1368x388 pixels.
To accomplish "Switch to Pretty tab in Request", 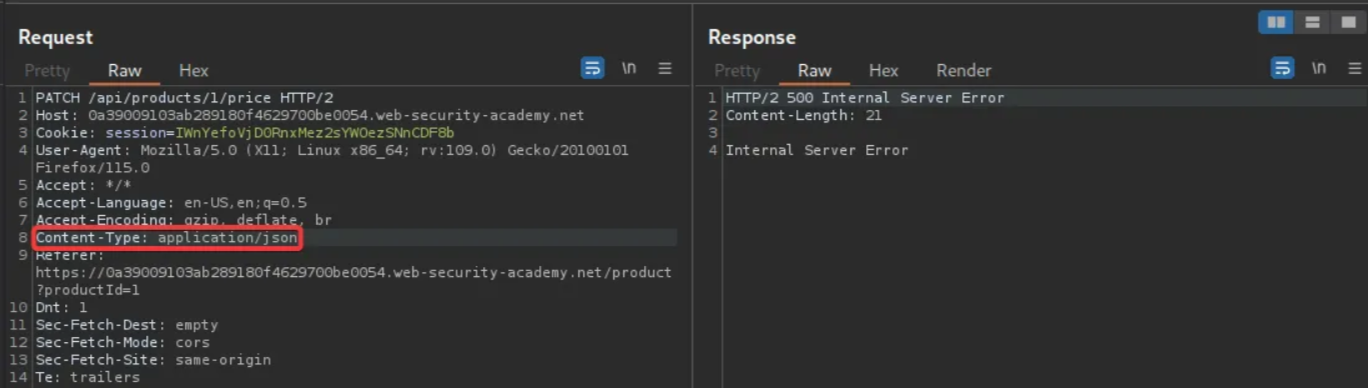I will tap(47, 70).
